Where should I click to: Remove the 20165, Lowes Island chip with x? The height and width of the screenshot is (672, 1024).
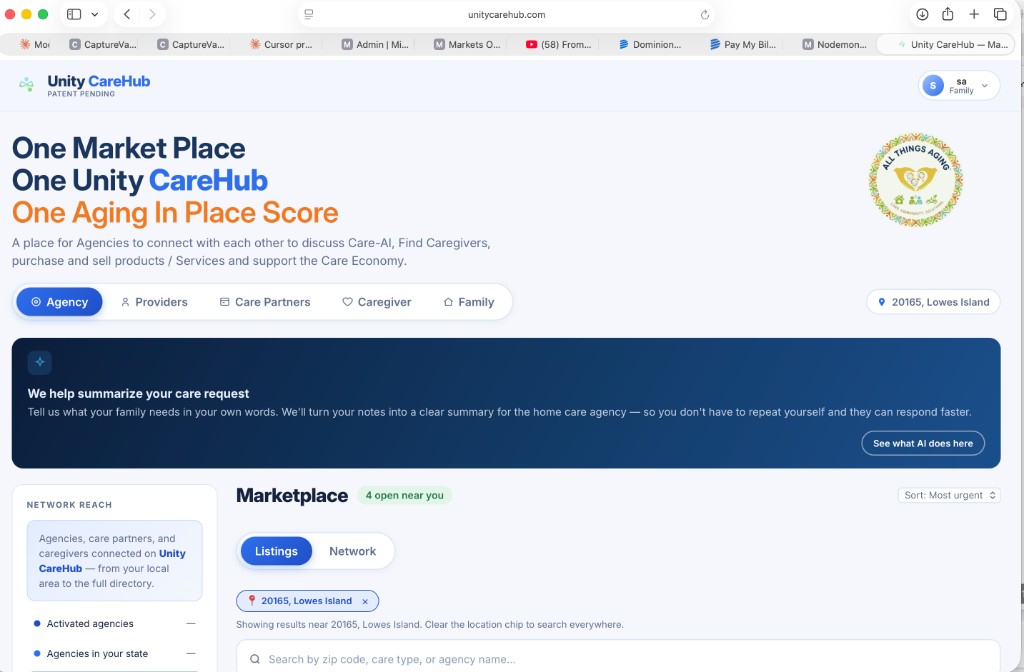[365, 601]
